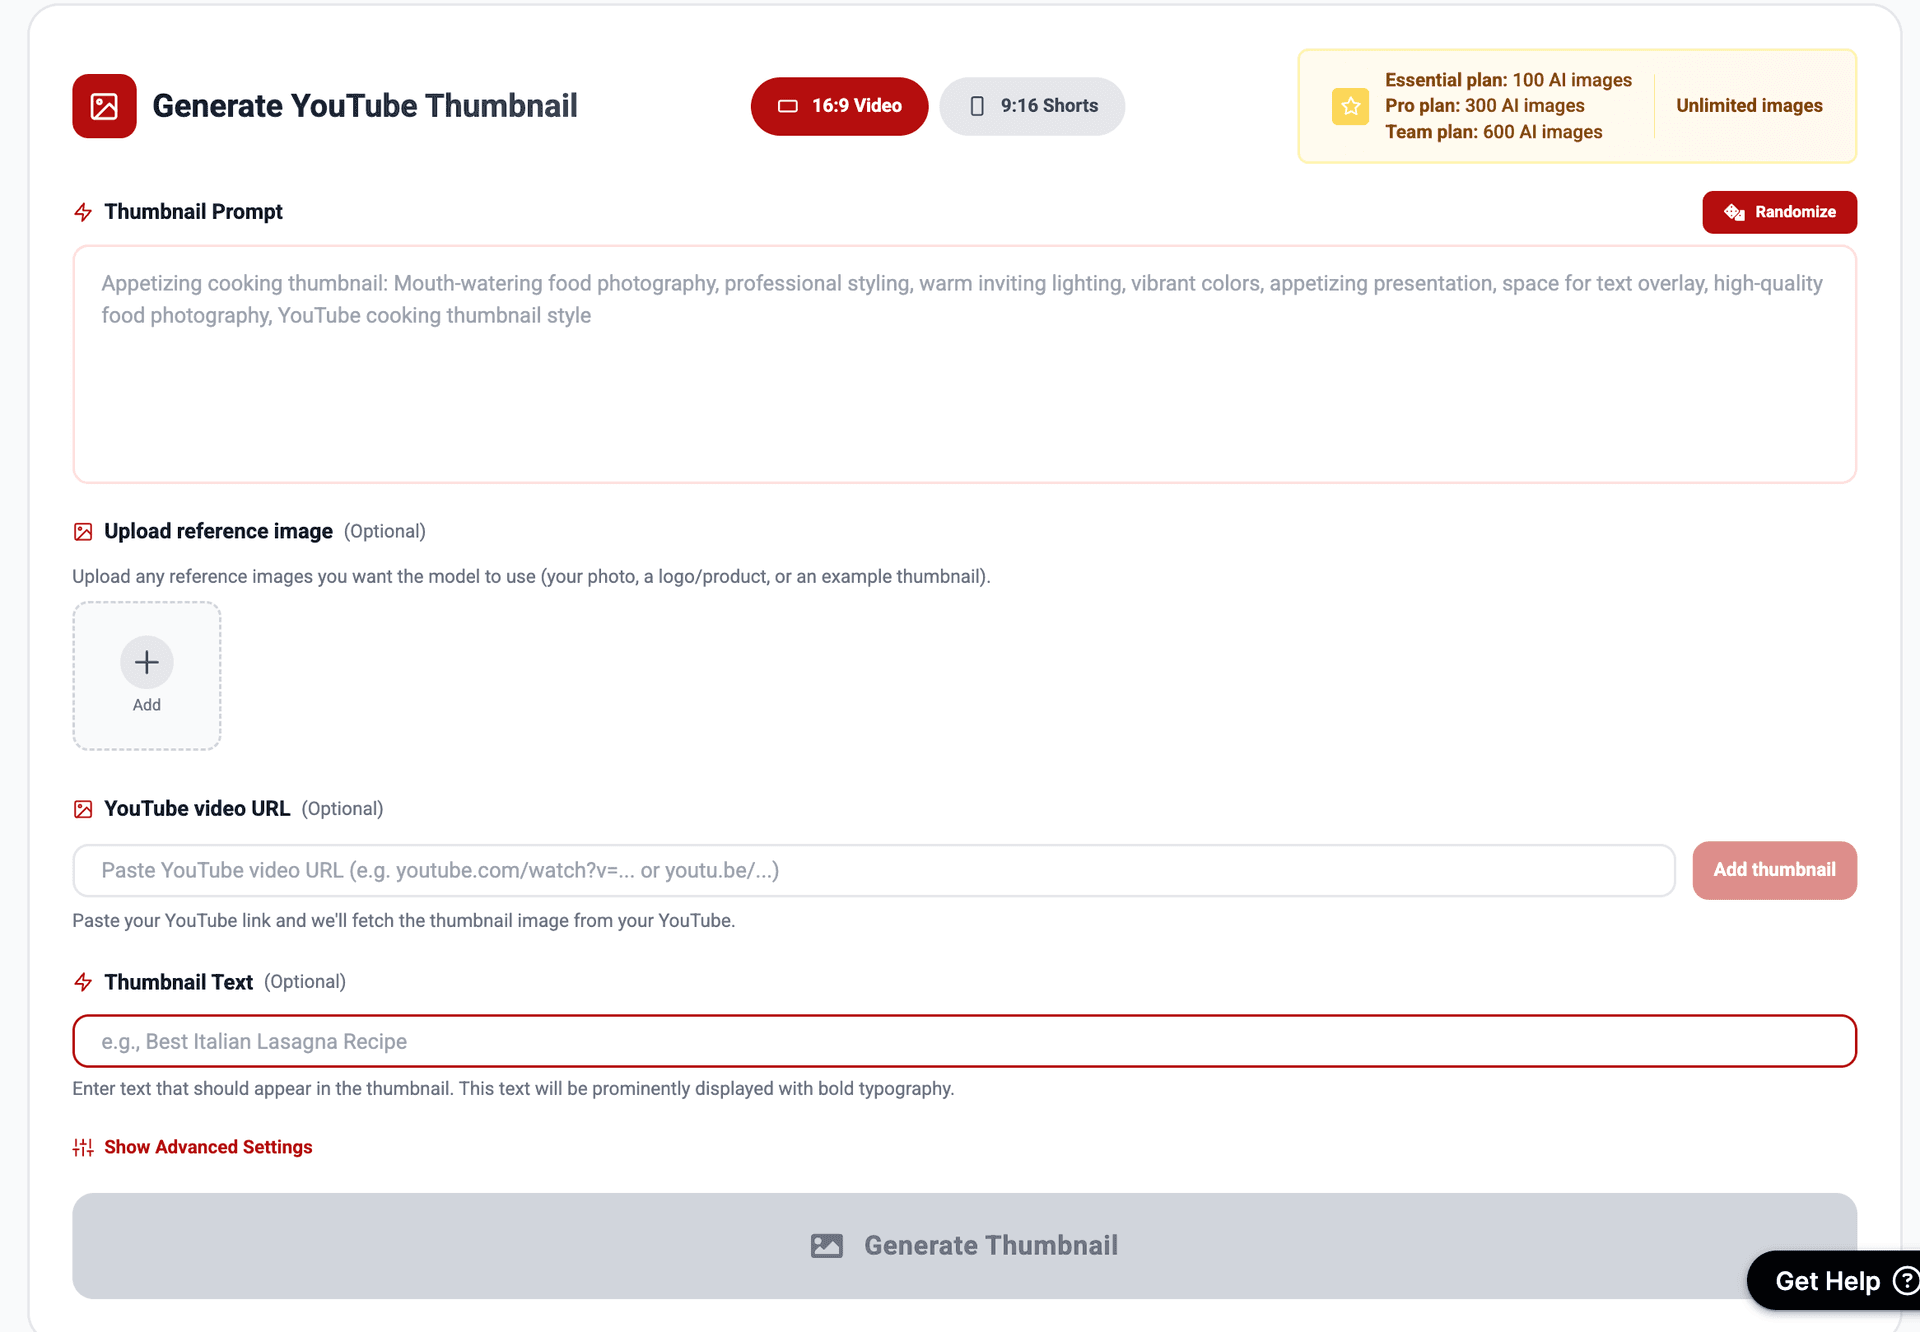Click lightning icon next to Thumbnail Prompt
This screenshot has width=1920, height=1332.
(83, 212)
